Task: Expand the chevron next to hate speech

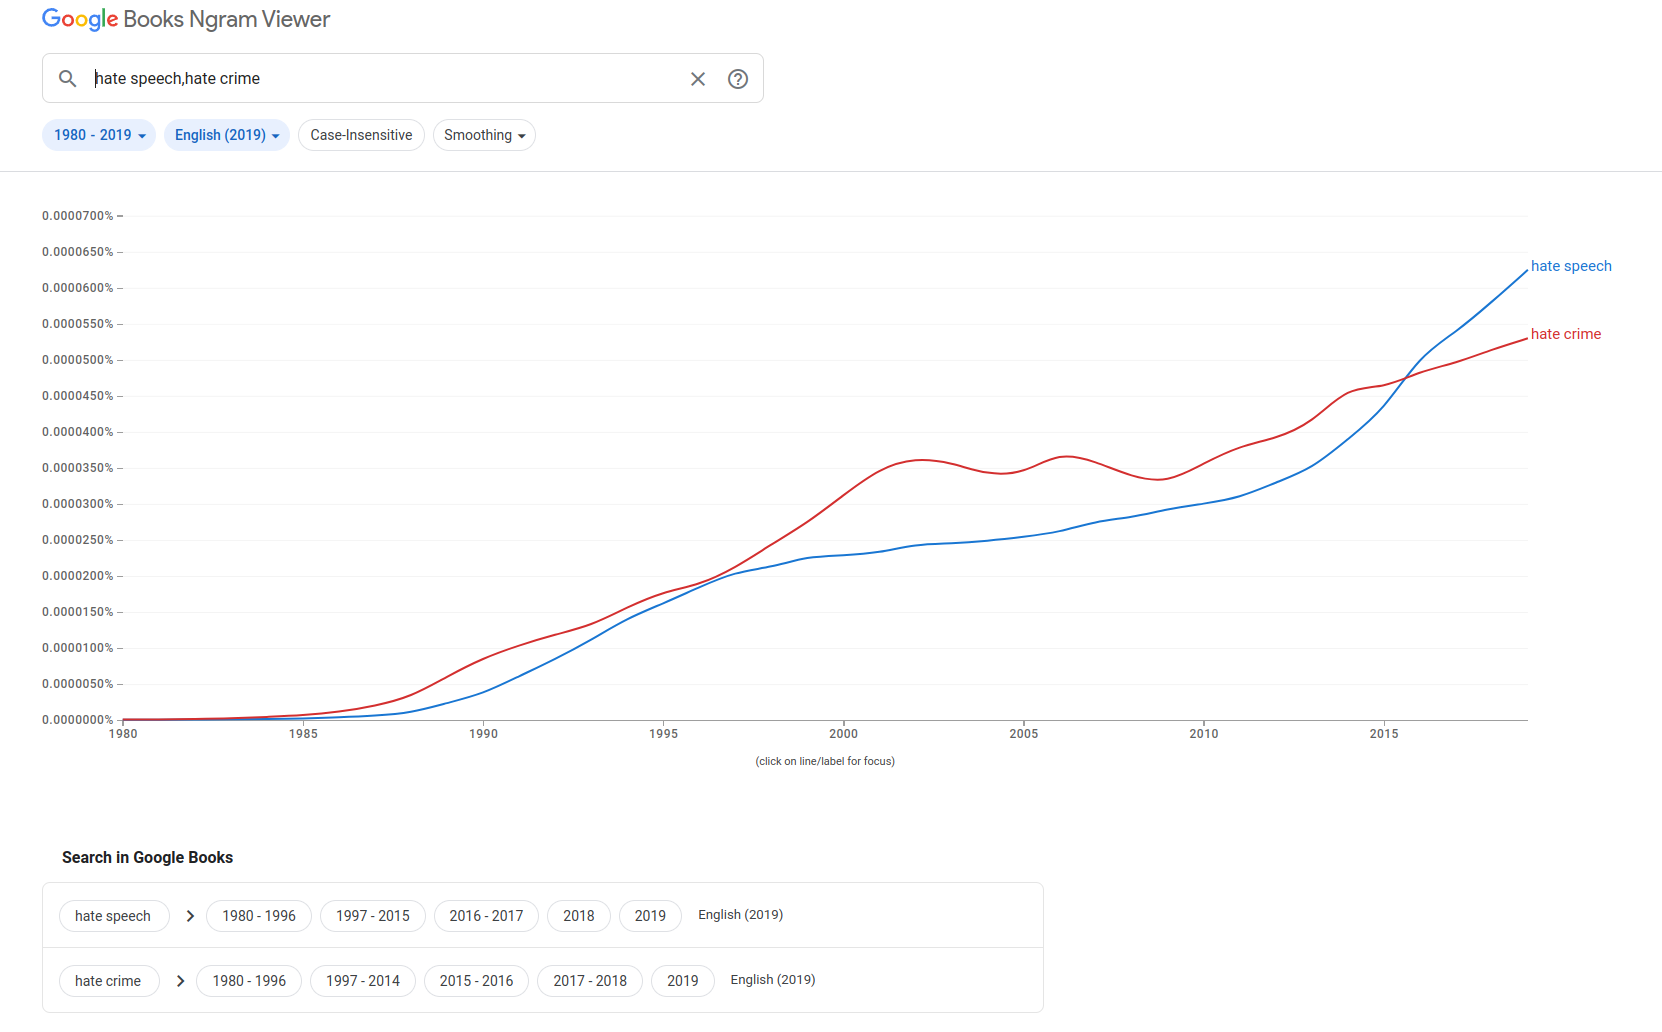Action: tap(190, 916)
